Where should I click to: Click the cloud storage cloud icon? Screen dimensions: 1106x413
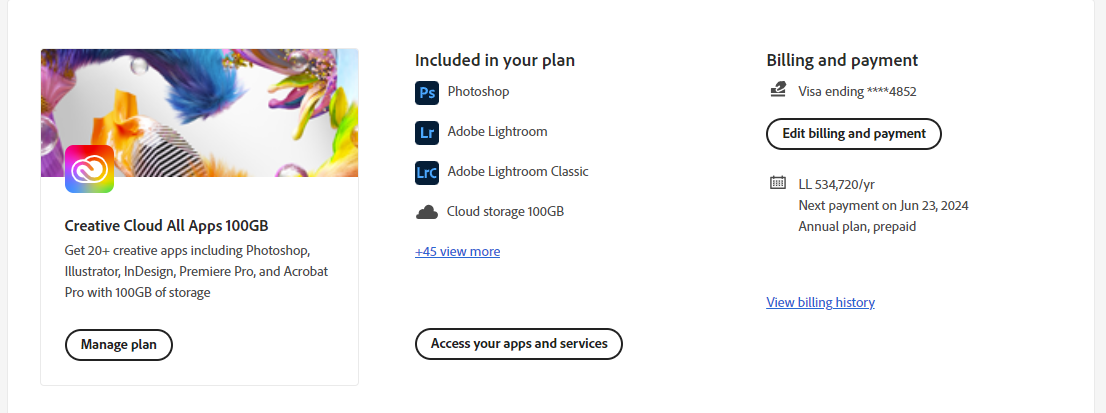pyautogui.click(x=427, y=212)
